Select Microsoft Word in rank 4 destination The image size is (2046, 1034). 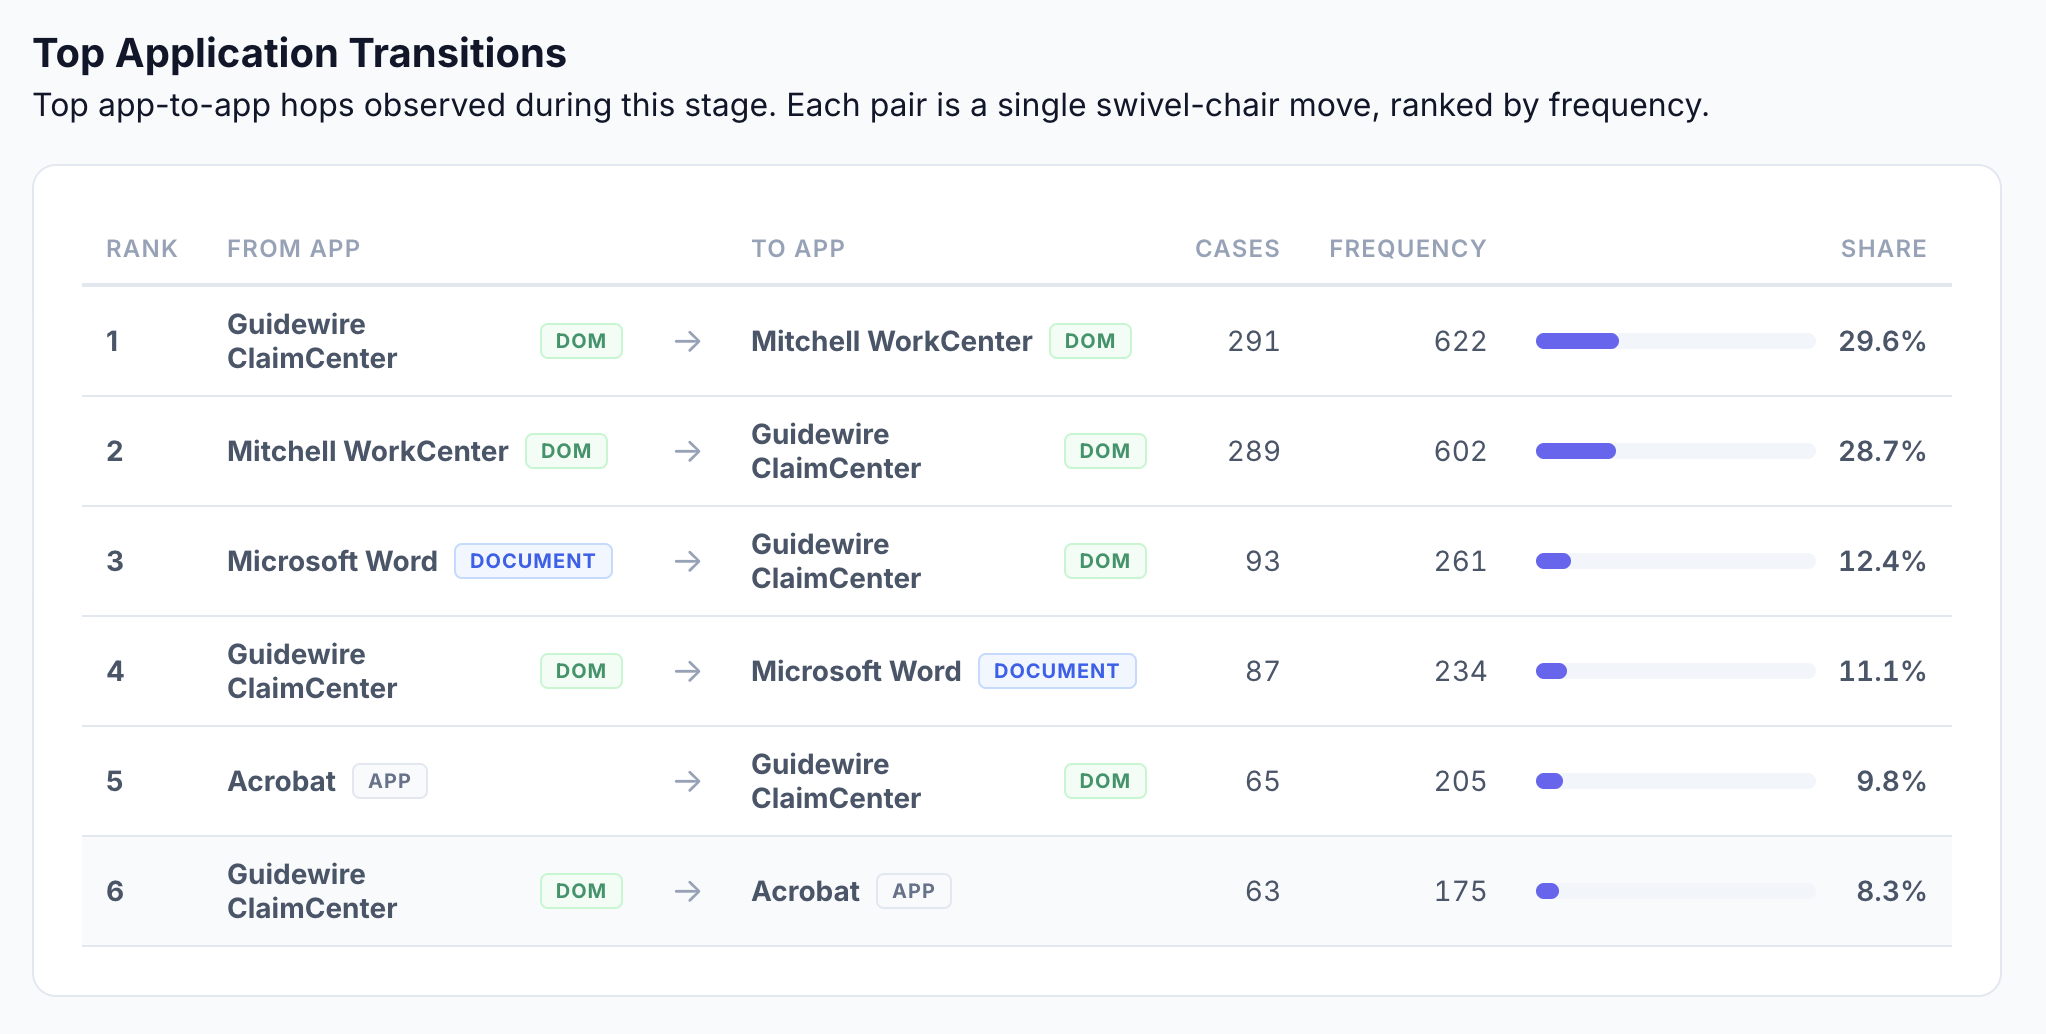pos(856,672)
